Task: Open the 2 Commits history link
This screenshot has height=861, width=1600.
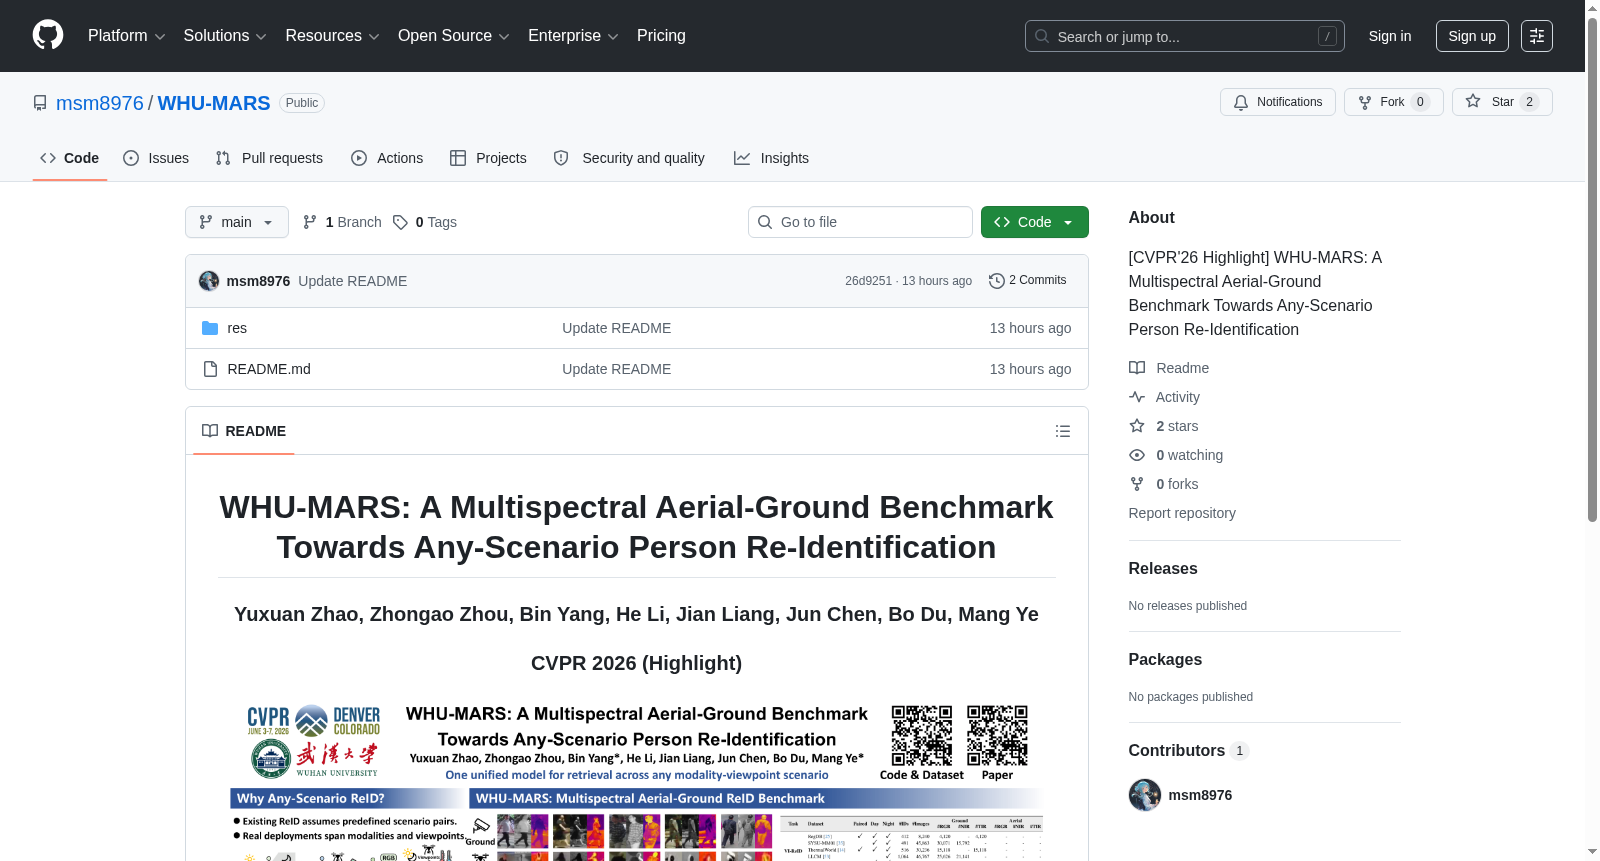Action: (x=1028, y=281)
